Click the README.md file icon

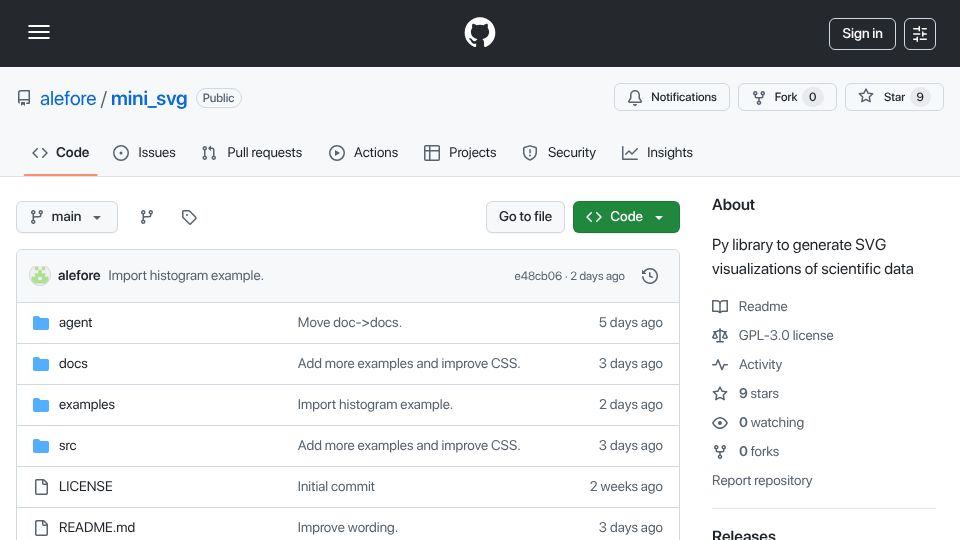[x=41, y=528]
